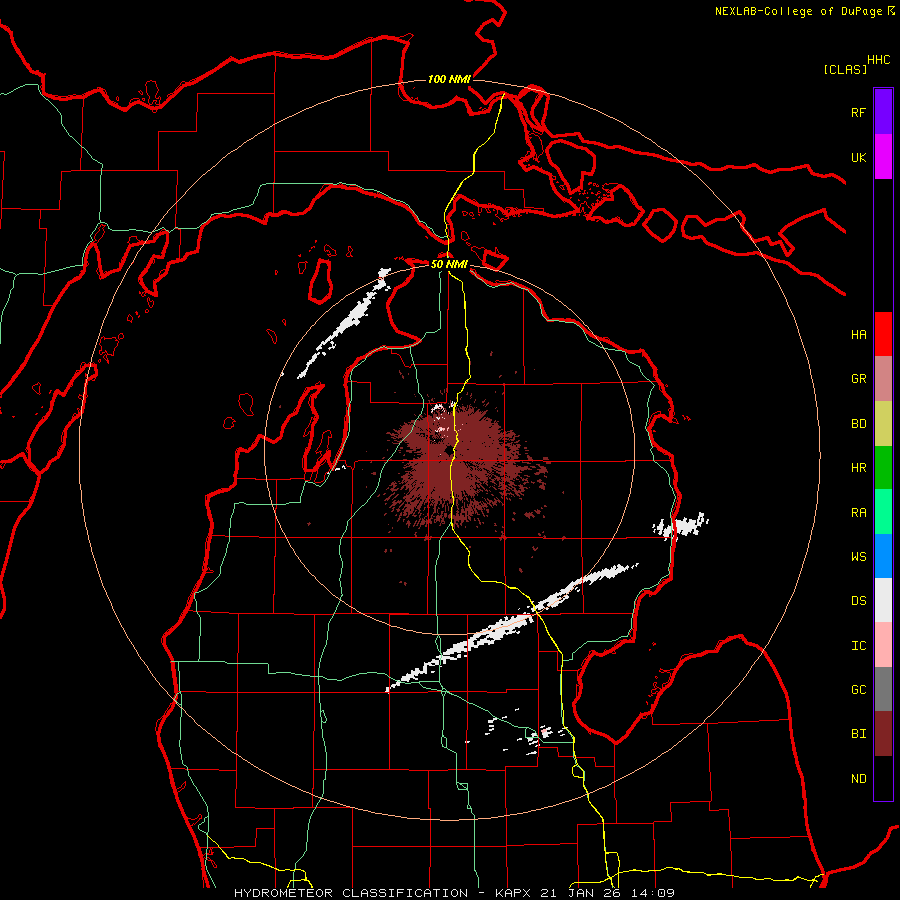Click the IC legend label
This screenshot has height=900, width=900.
(858, 646)
